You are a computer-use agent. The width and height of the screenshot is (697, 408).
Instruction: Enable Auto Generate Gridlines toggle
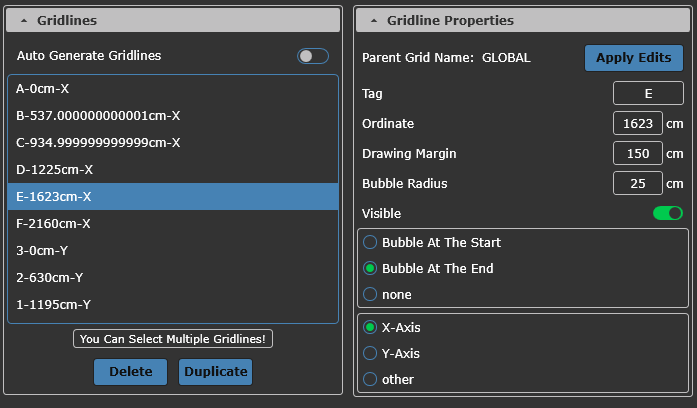tap(312, 56)
